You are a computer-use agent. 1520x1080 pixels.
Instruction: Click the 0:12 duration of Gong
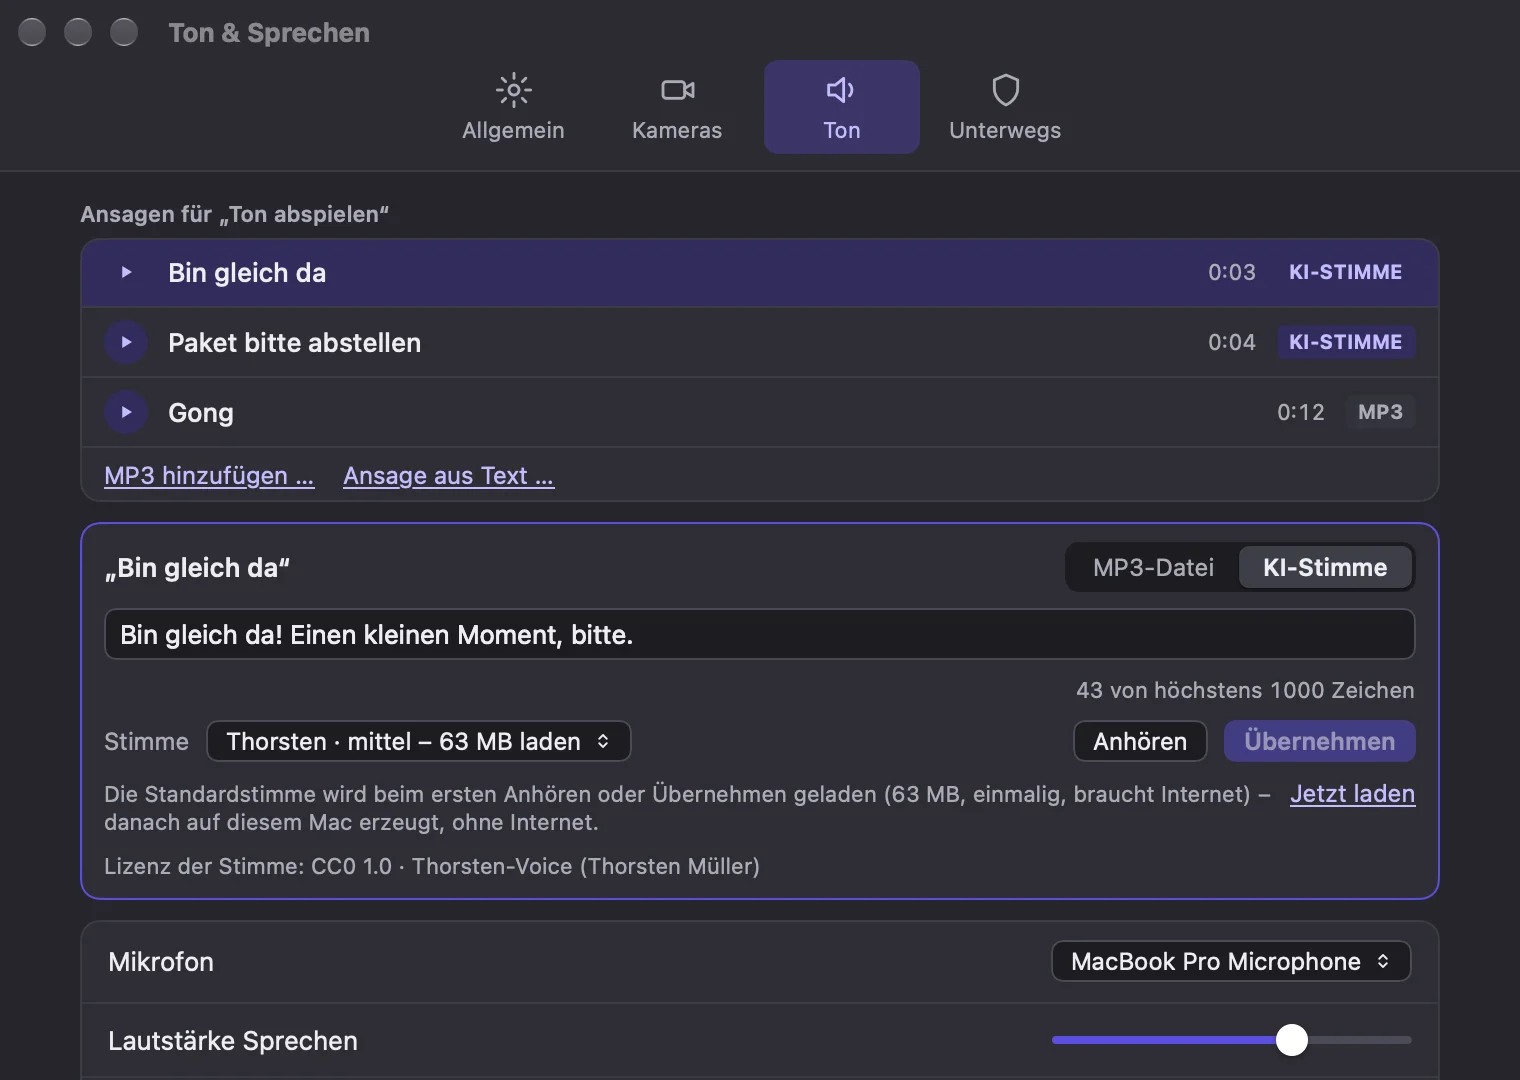(x=1300, y=412)
